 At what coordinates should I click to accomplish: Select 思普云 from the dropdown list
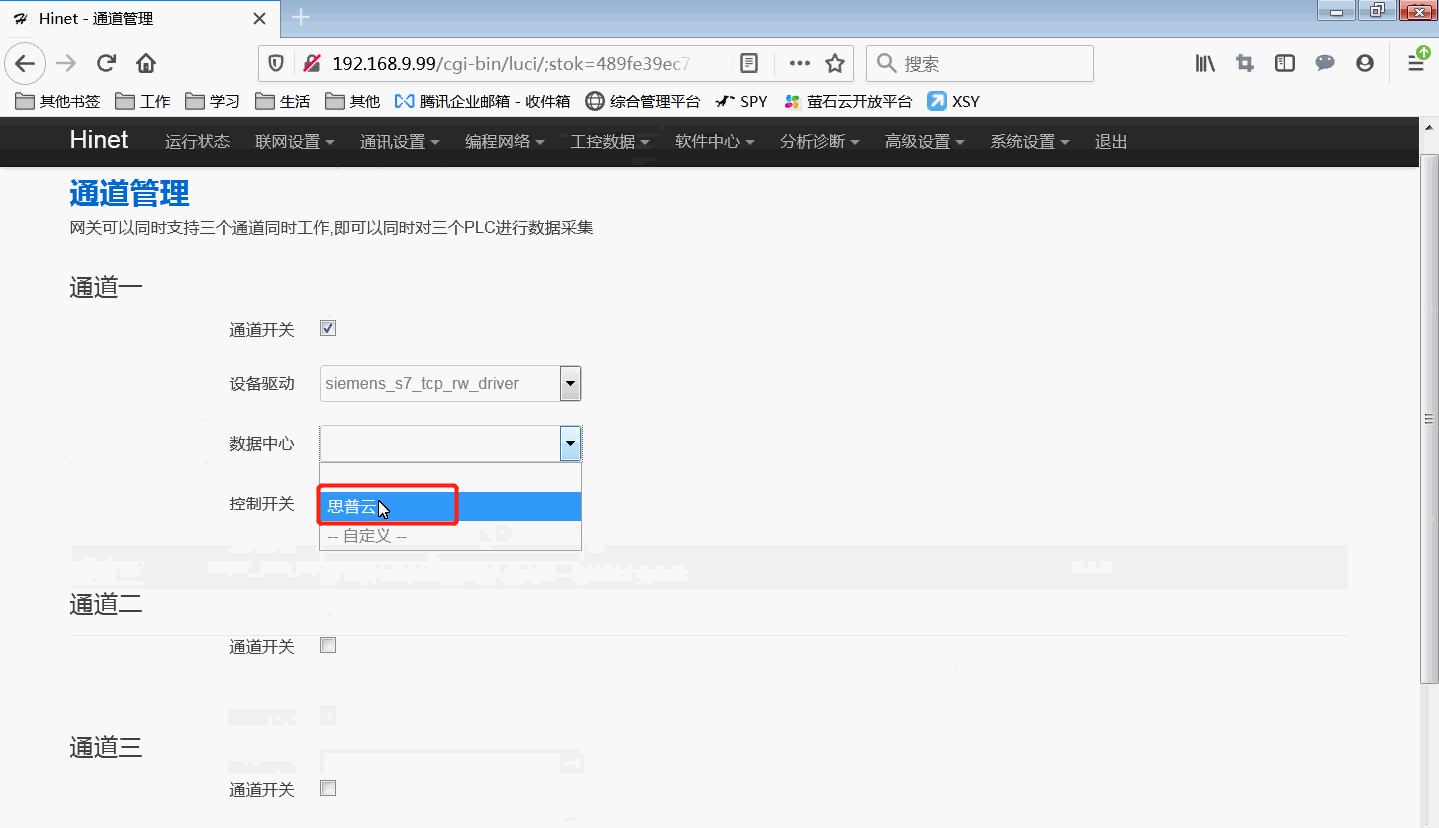tap(352, 507)
